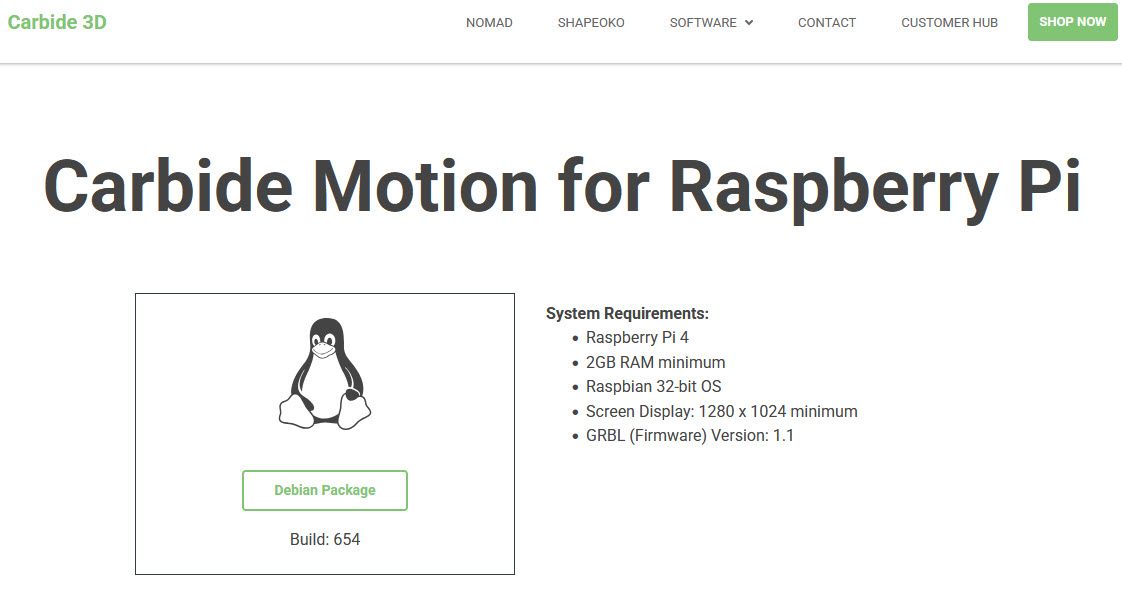Click the bullet beside GRBL Firmware Version

[575, 436]
